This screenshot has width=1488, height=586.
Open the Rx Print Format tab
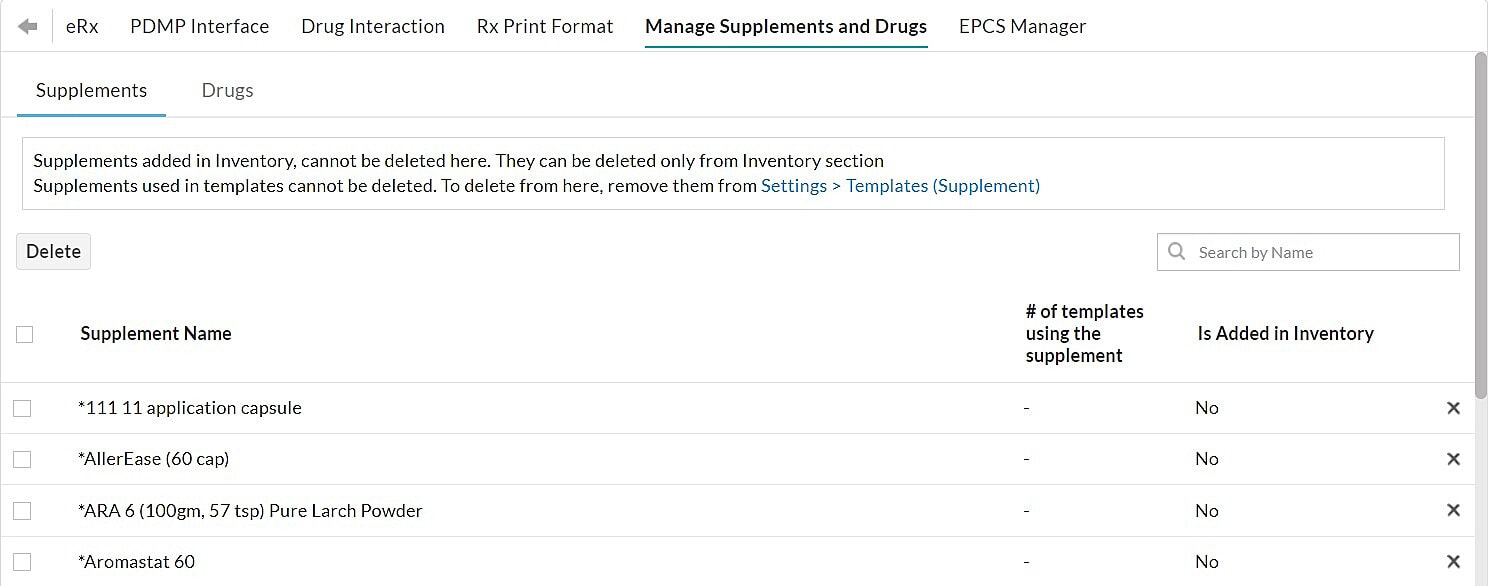(x=544, y=27)
